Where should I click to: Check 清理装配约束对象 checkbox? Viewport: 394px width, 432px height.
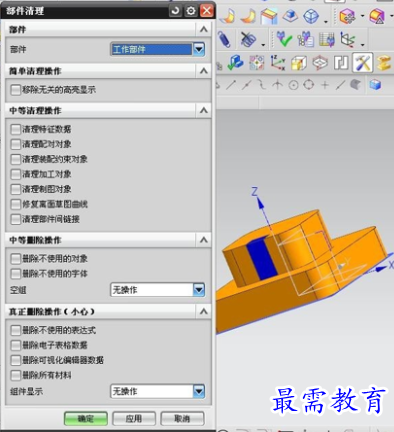tap(15, 159)
